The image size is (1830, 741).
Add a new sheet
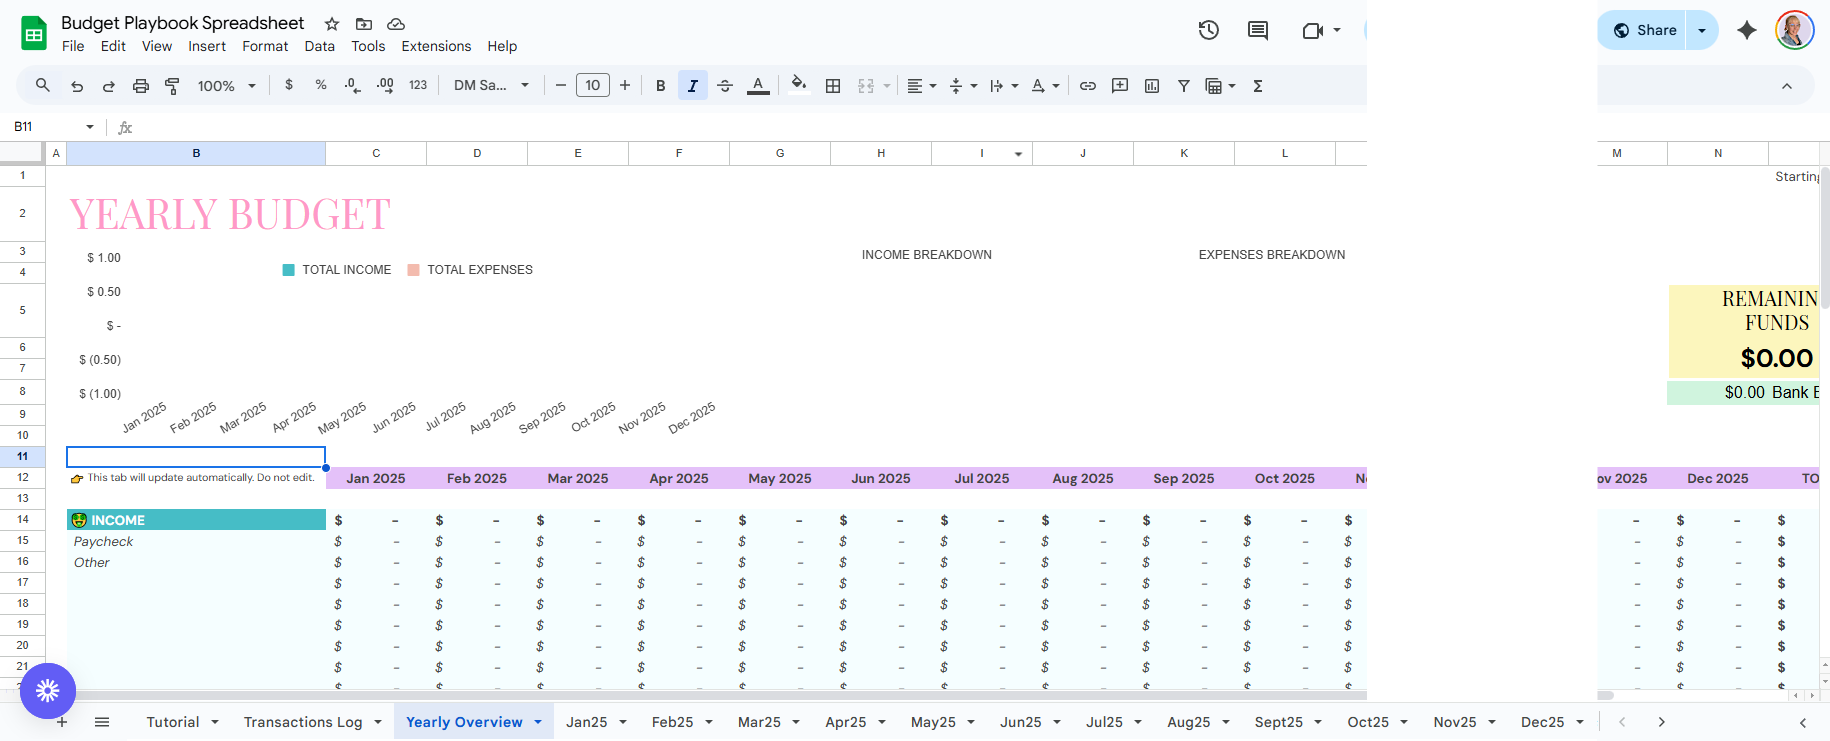pyautogui.click(x=62, y=722)
